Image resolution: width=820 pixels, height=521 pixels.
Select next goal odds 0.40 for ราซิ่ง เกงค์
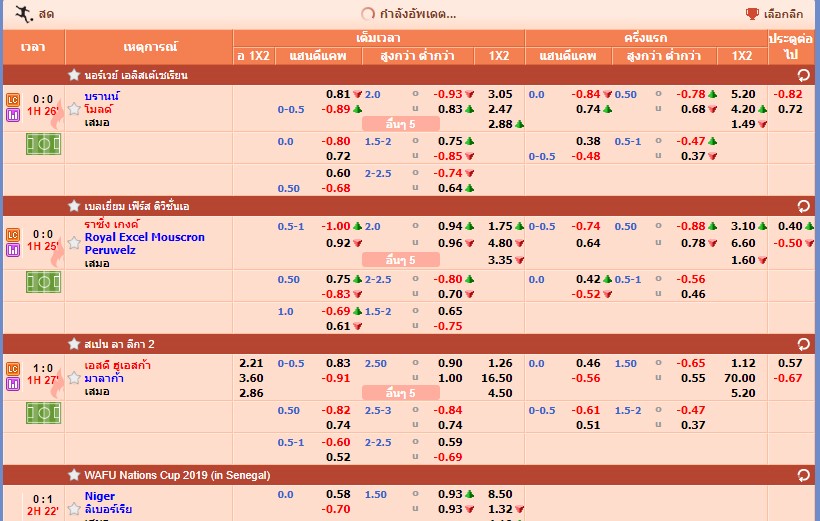pyautogui.click(x=790, y=226)
